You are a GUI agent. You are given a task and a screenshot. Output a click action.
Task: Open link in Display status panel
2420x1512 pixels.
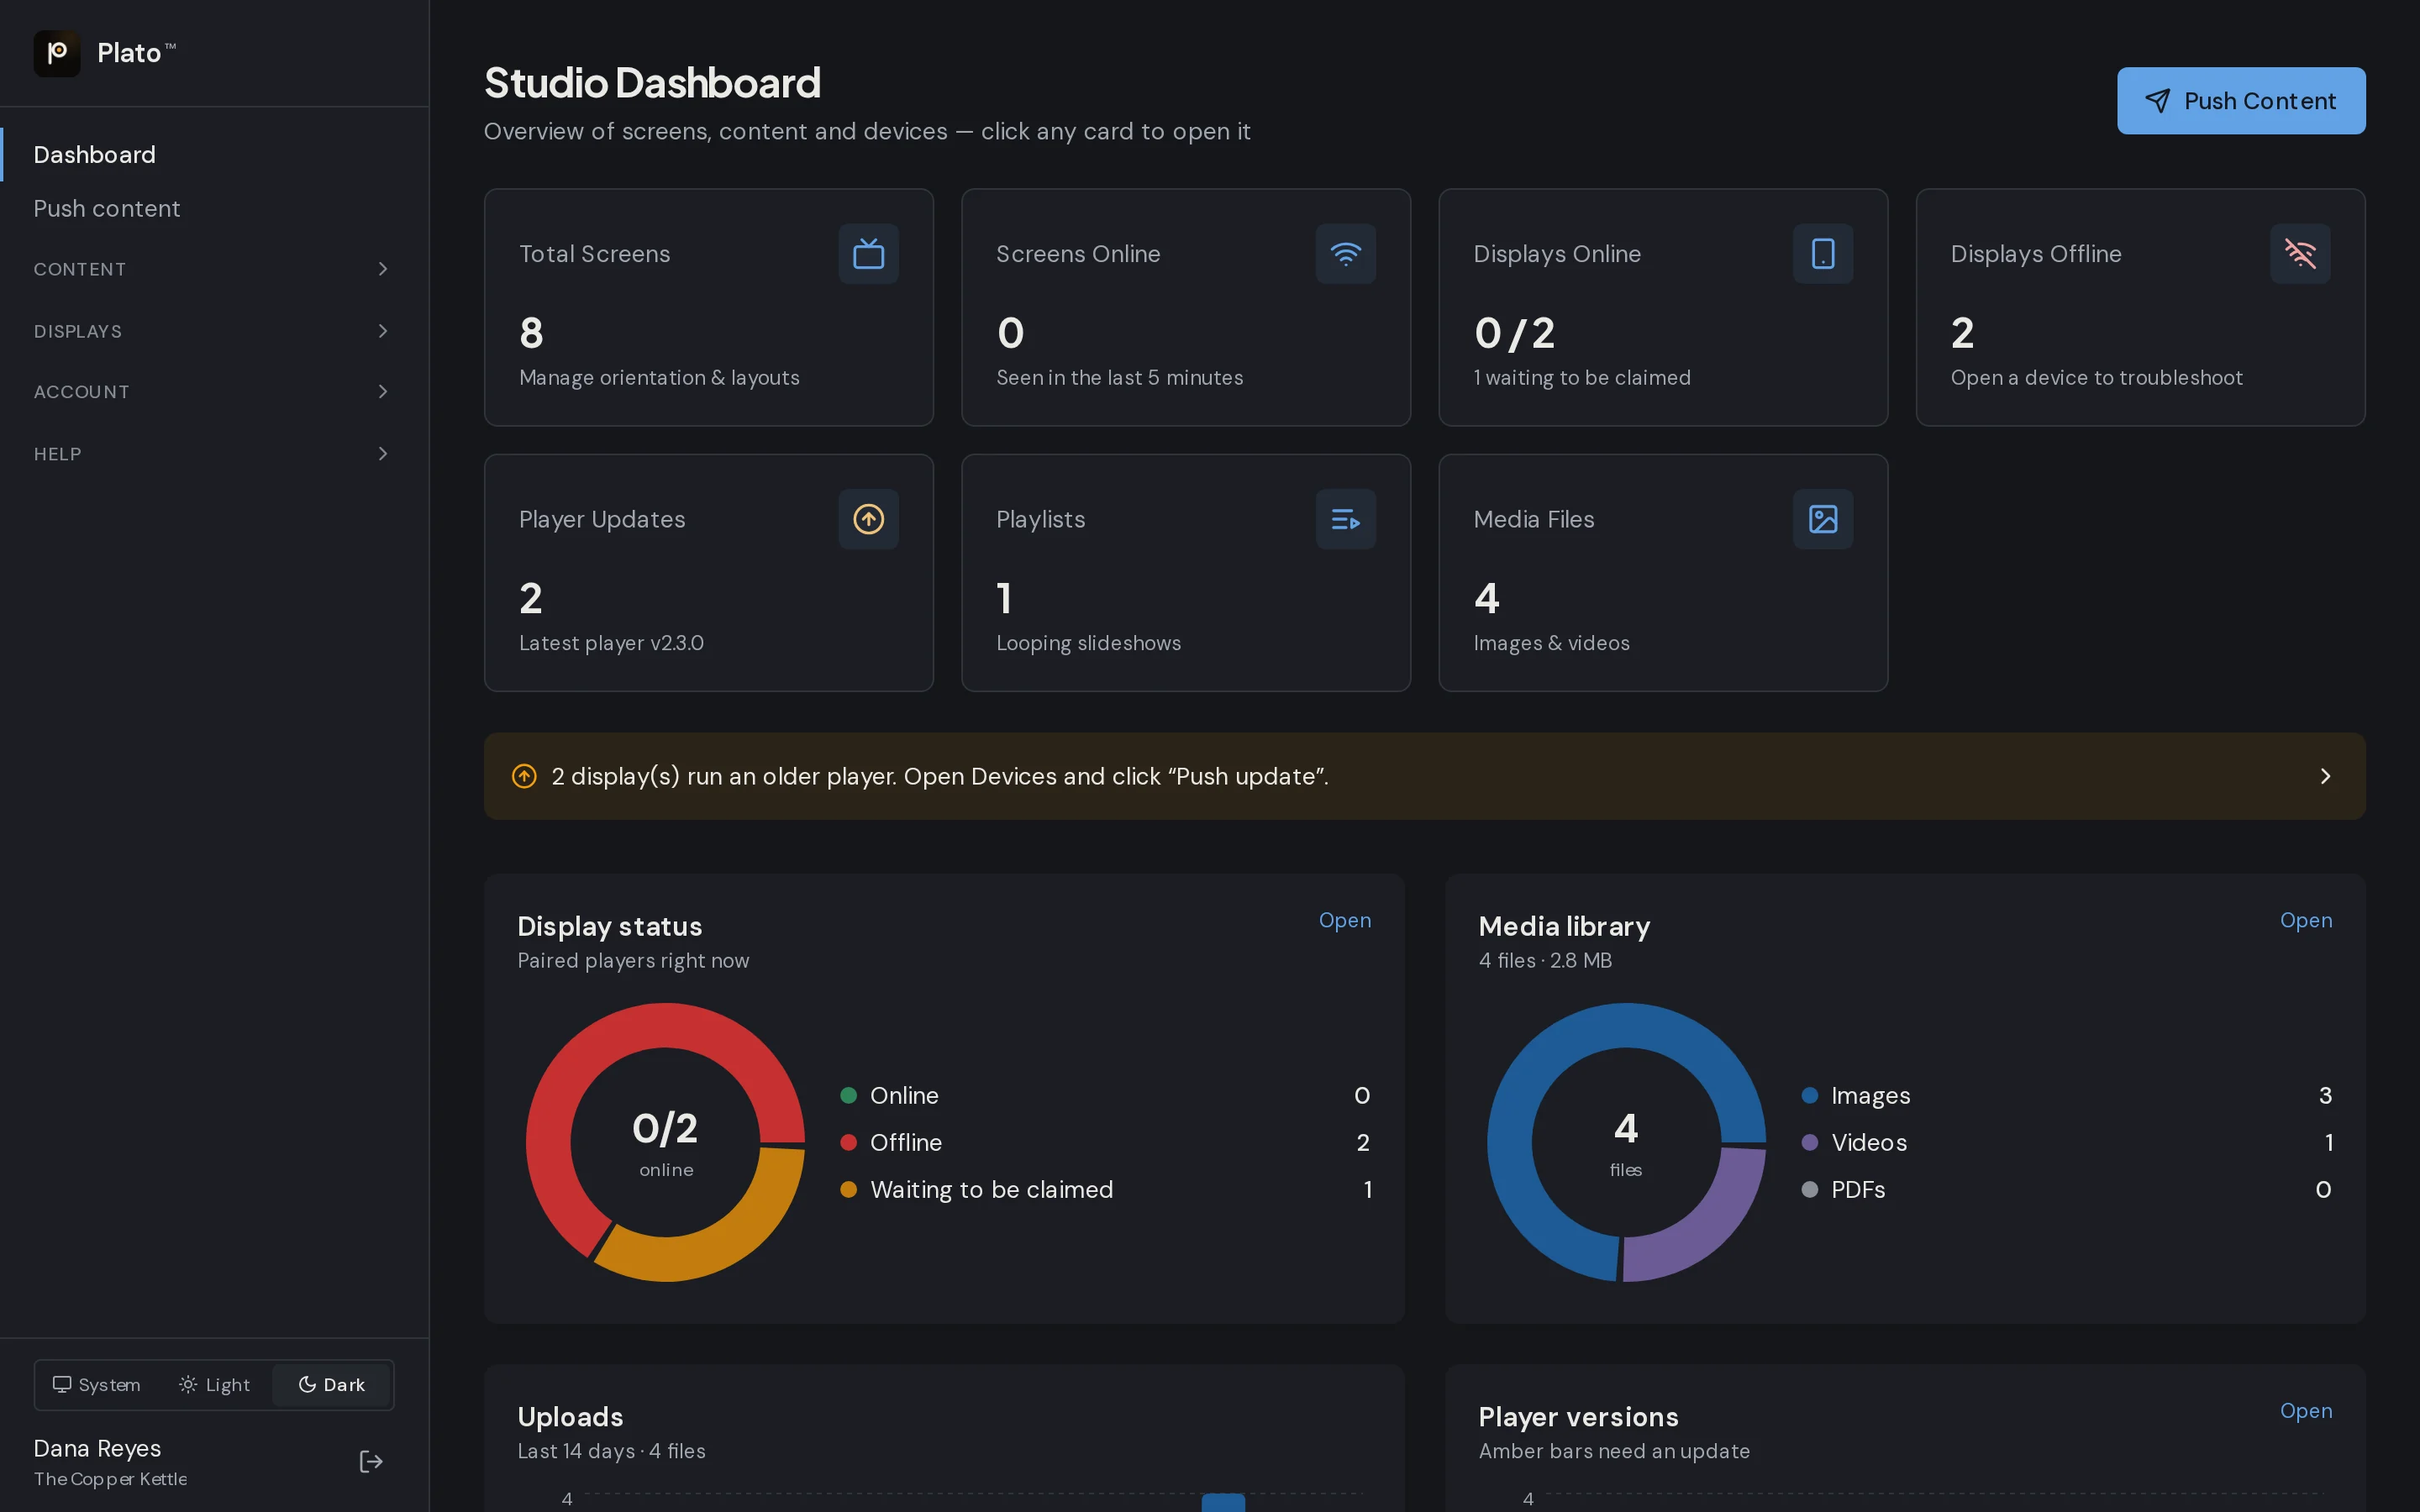(1345, 920)
